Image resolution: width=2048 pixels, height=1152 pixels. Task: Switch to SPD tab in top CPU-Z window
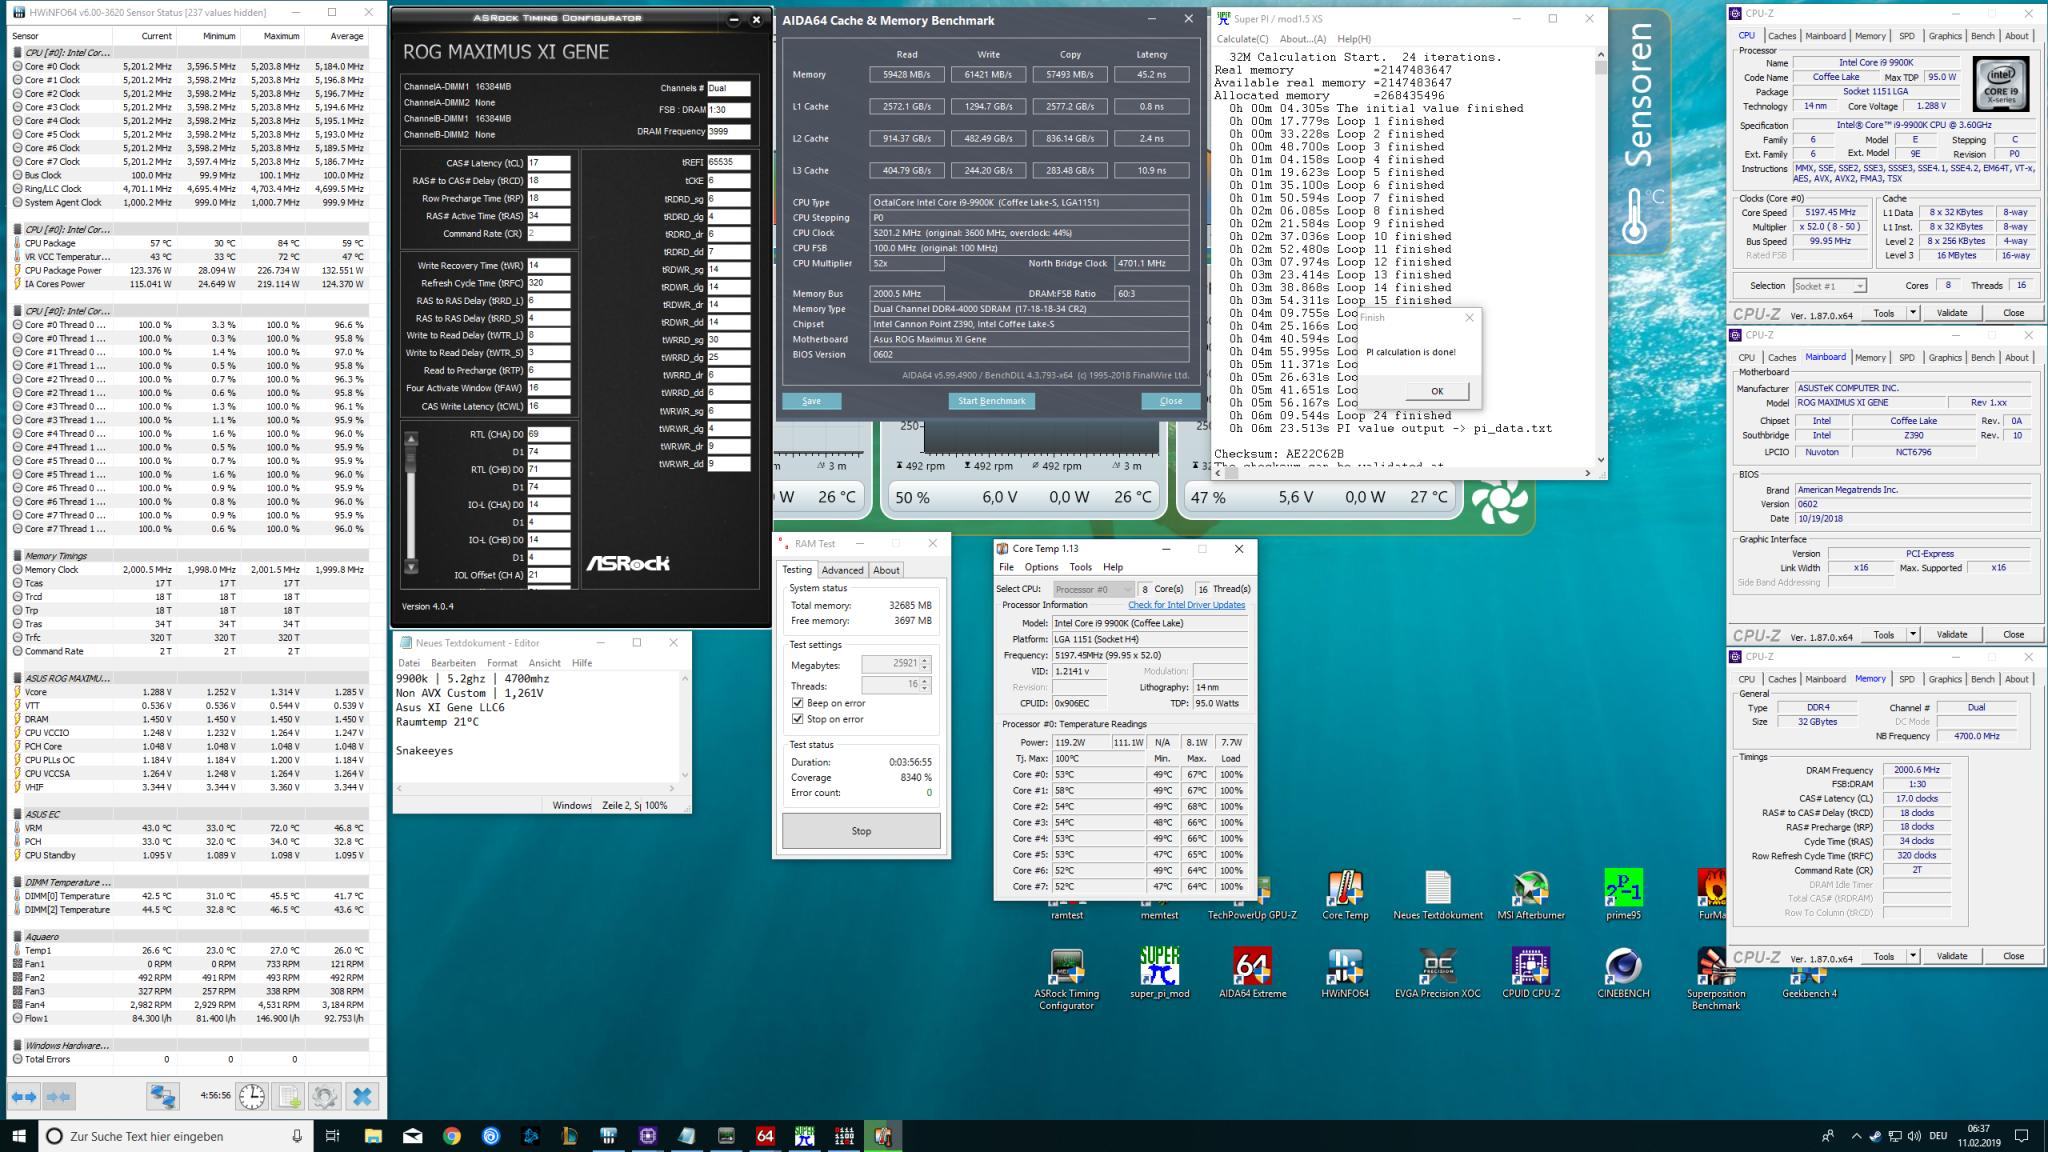[x=1906, y=36]
